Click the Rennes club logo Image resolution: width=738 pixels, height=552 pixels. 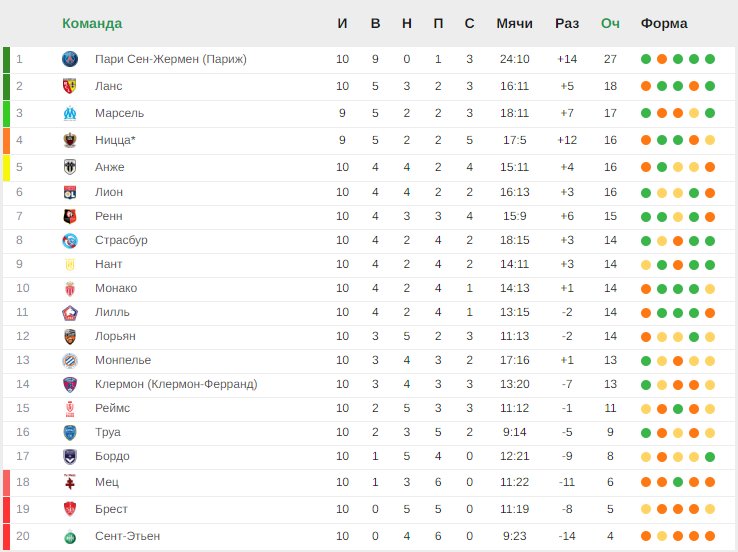pyautogui.click(x=70, y=216)
